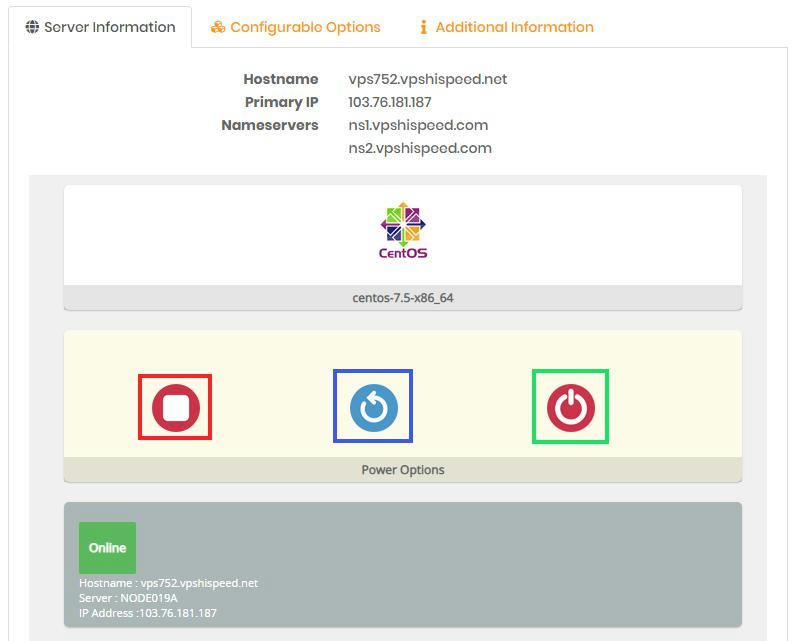Click the red Stop server icon

tap(175, 408)
